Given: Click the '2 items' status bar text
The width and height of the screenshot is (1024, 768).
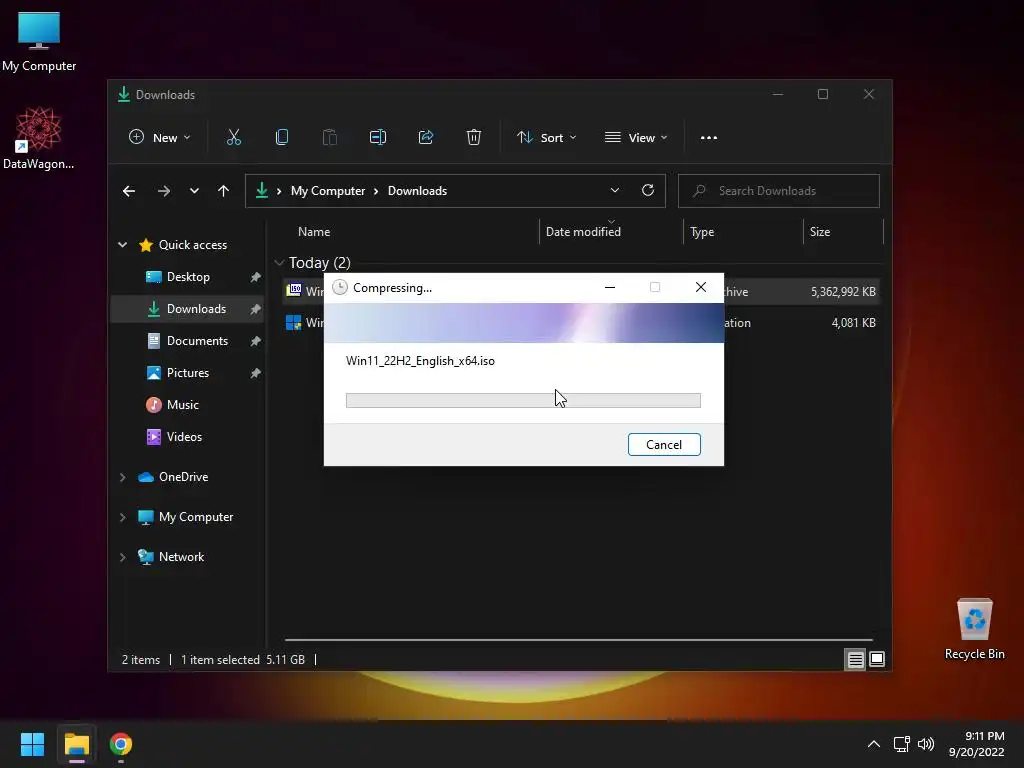Looking at the screenshot, I should tap(141, 660).
